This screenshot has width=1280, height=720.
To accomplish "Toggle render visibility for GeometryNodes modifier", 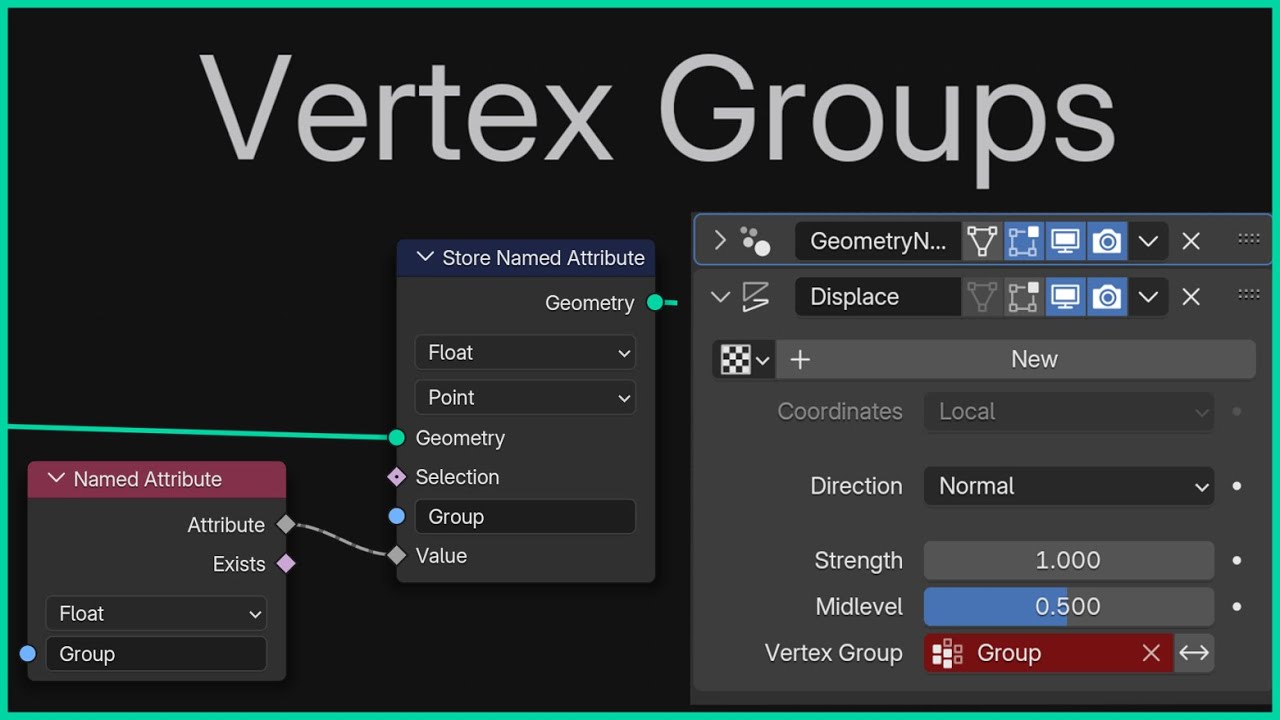I will coord(1106,241).
